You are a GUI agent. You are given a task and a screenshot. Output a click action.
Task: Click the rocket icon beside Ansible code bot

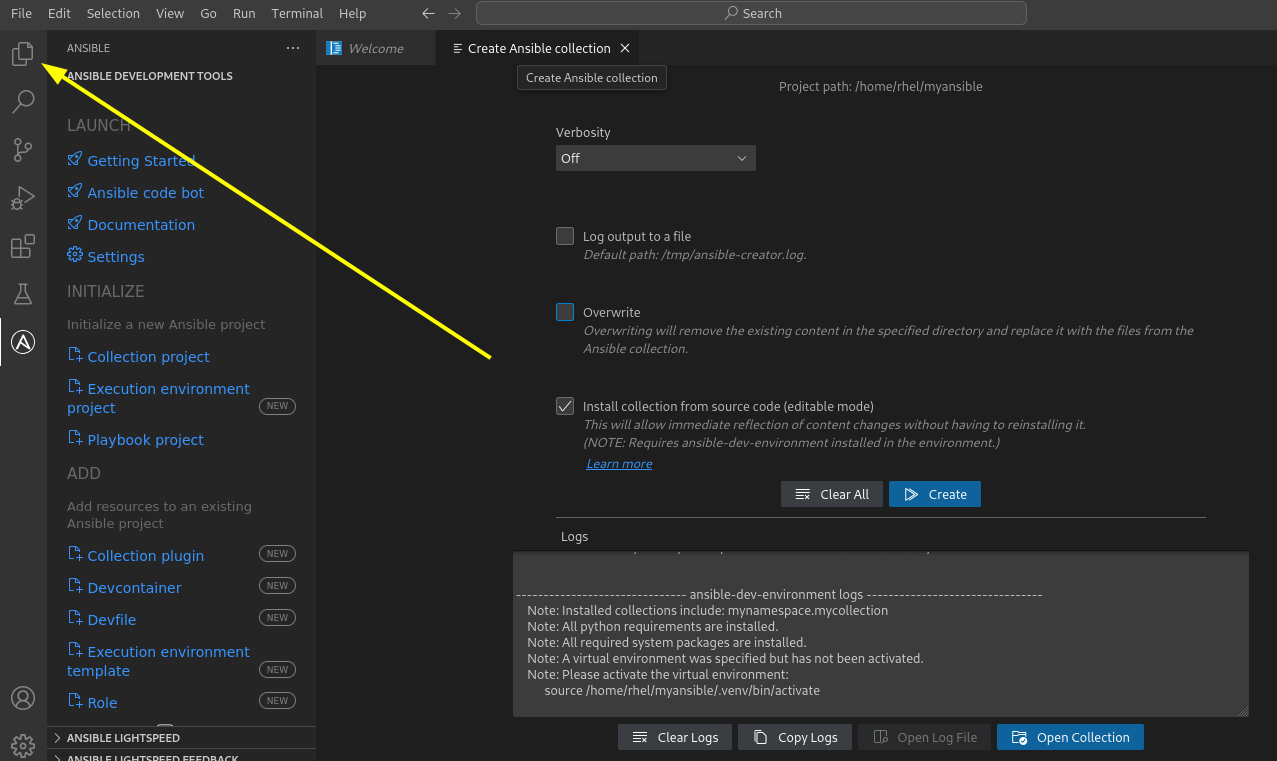tap(75, 192)
